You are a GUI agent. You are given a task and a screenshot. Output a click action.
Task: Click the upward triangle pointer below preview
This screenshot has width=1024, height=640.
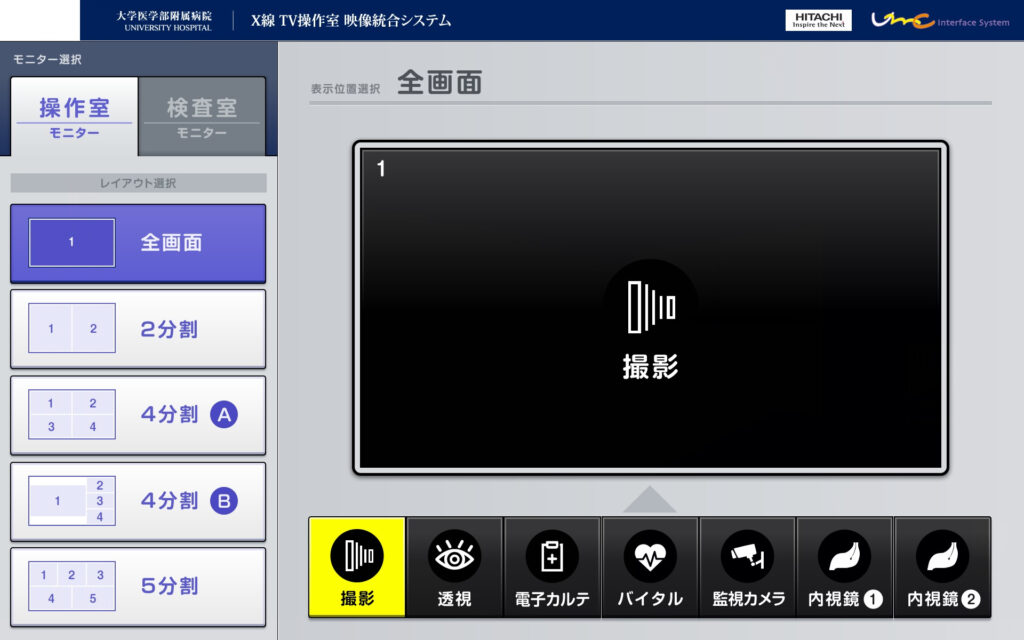click(650, 499)
